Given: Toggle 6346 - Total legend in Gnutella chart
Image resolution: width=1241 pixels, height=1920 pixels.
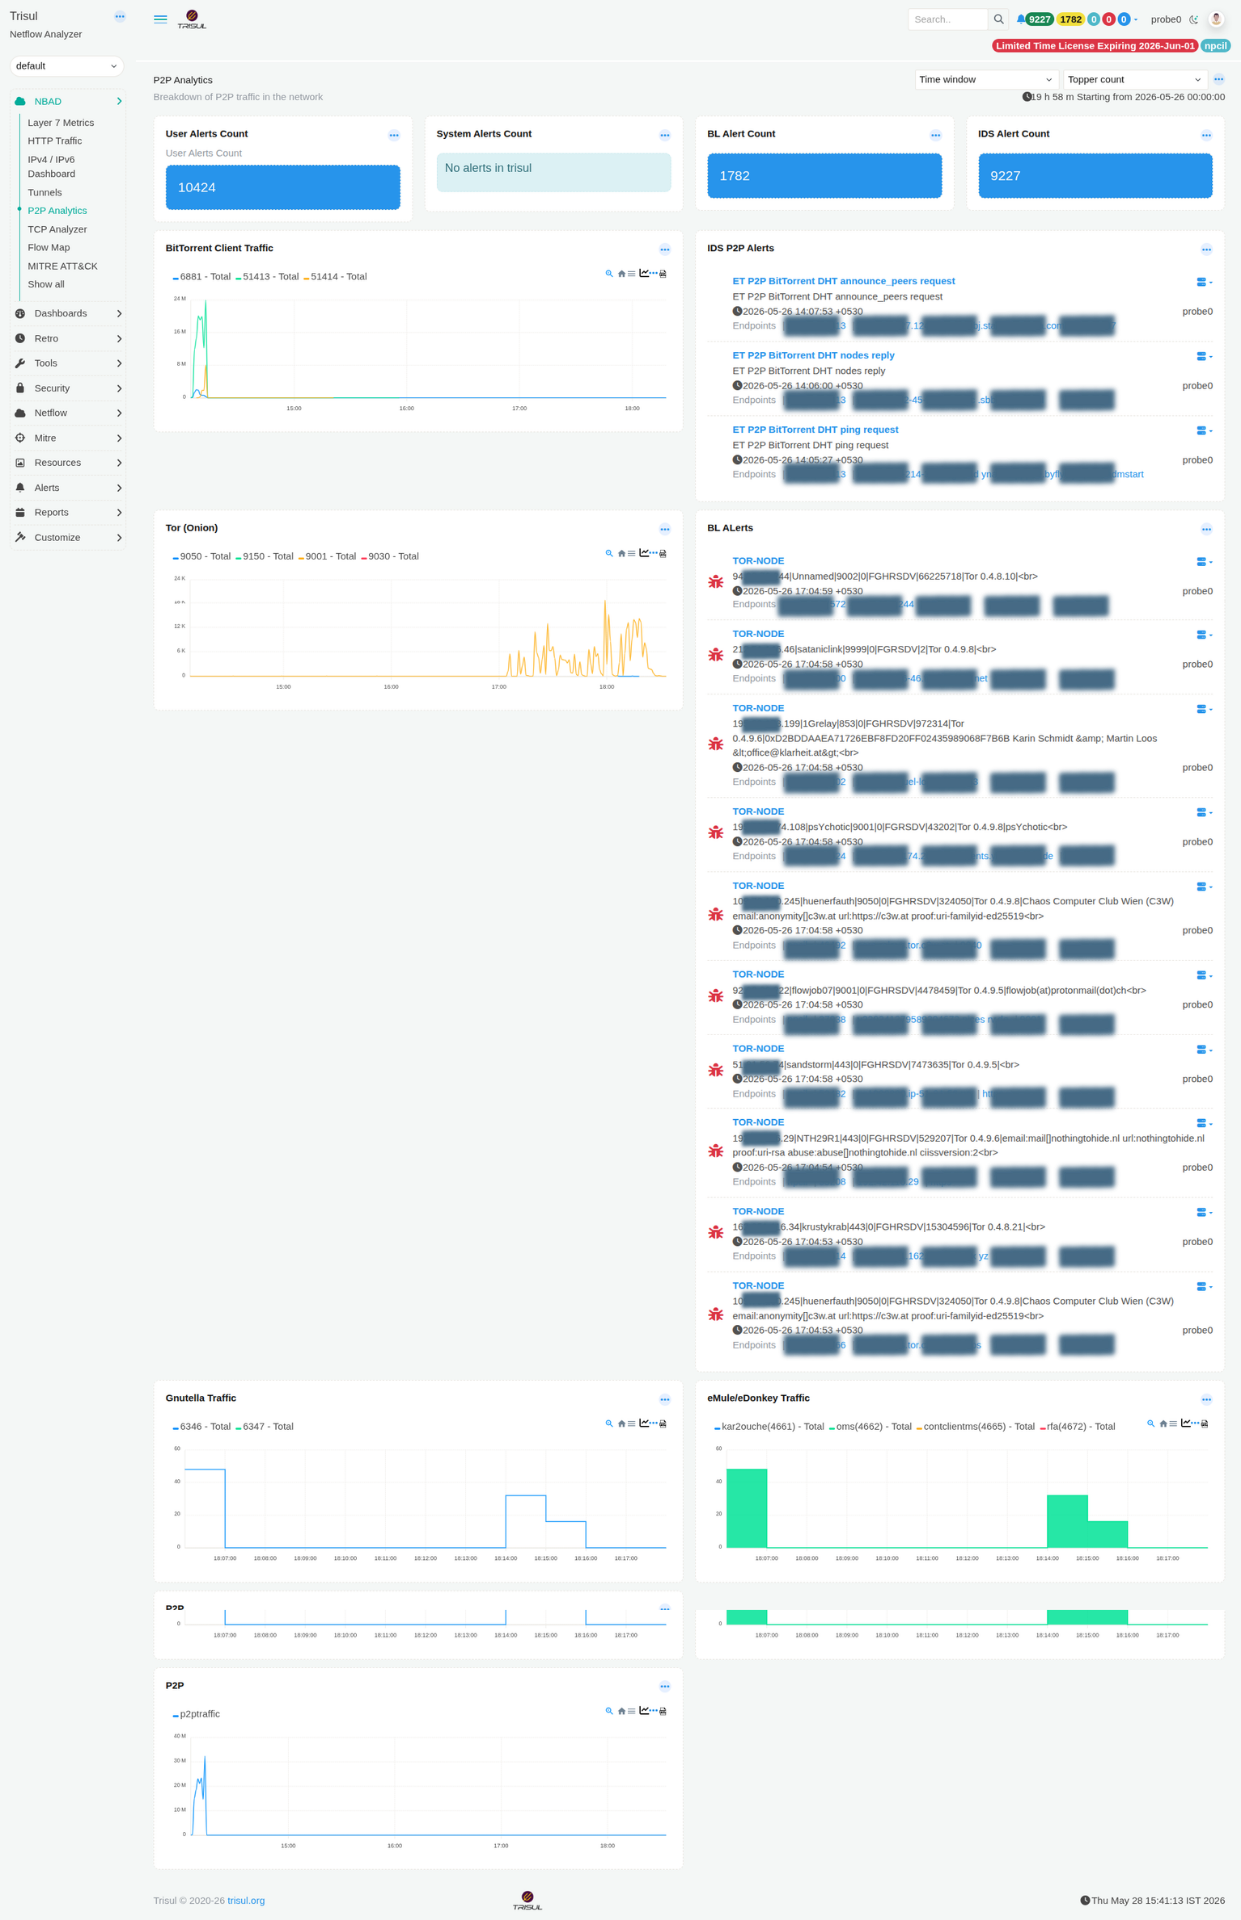Looking at the screenshot, I should 202,1427.
